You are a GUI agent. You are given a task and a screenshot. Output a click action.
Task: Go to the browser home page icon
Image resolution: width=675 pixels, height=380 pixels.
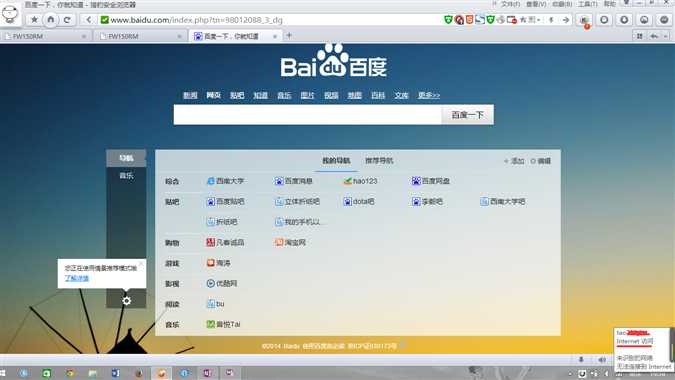pyautogui.click(x=50, y=19)
